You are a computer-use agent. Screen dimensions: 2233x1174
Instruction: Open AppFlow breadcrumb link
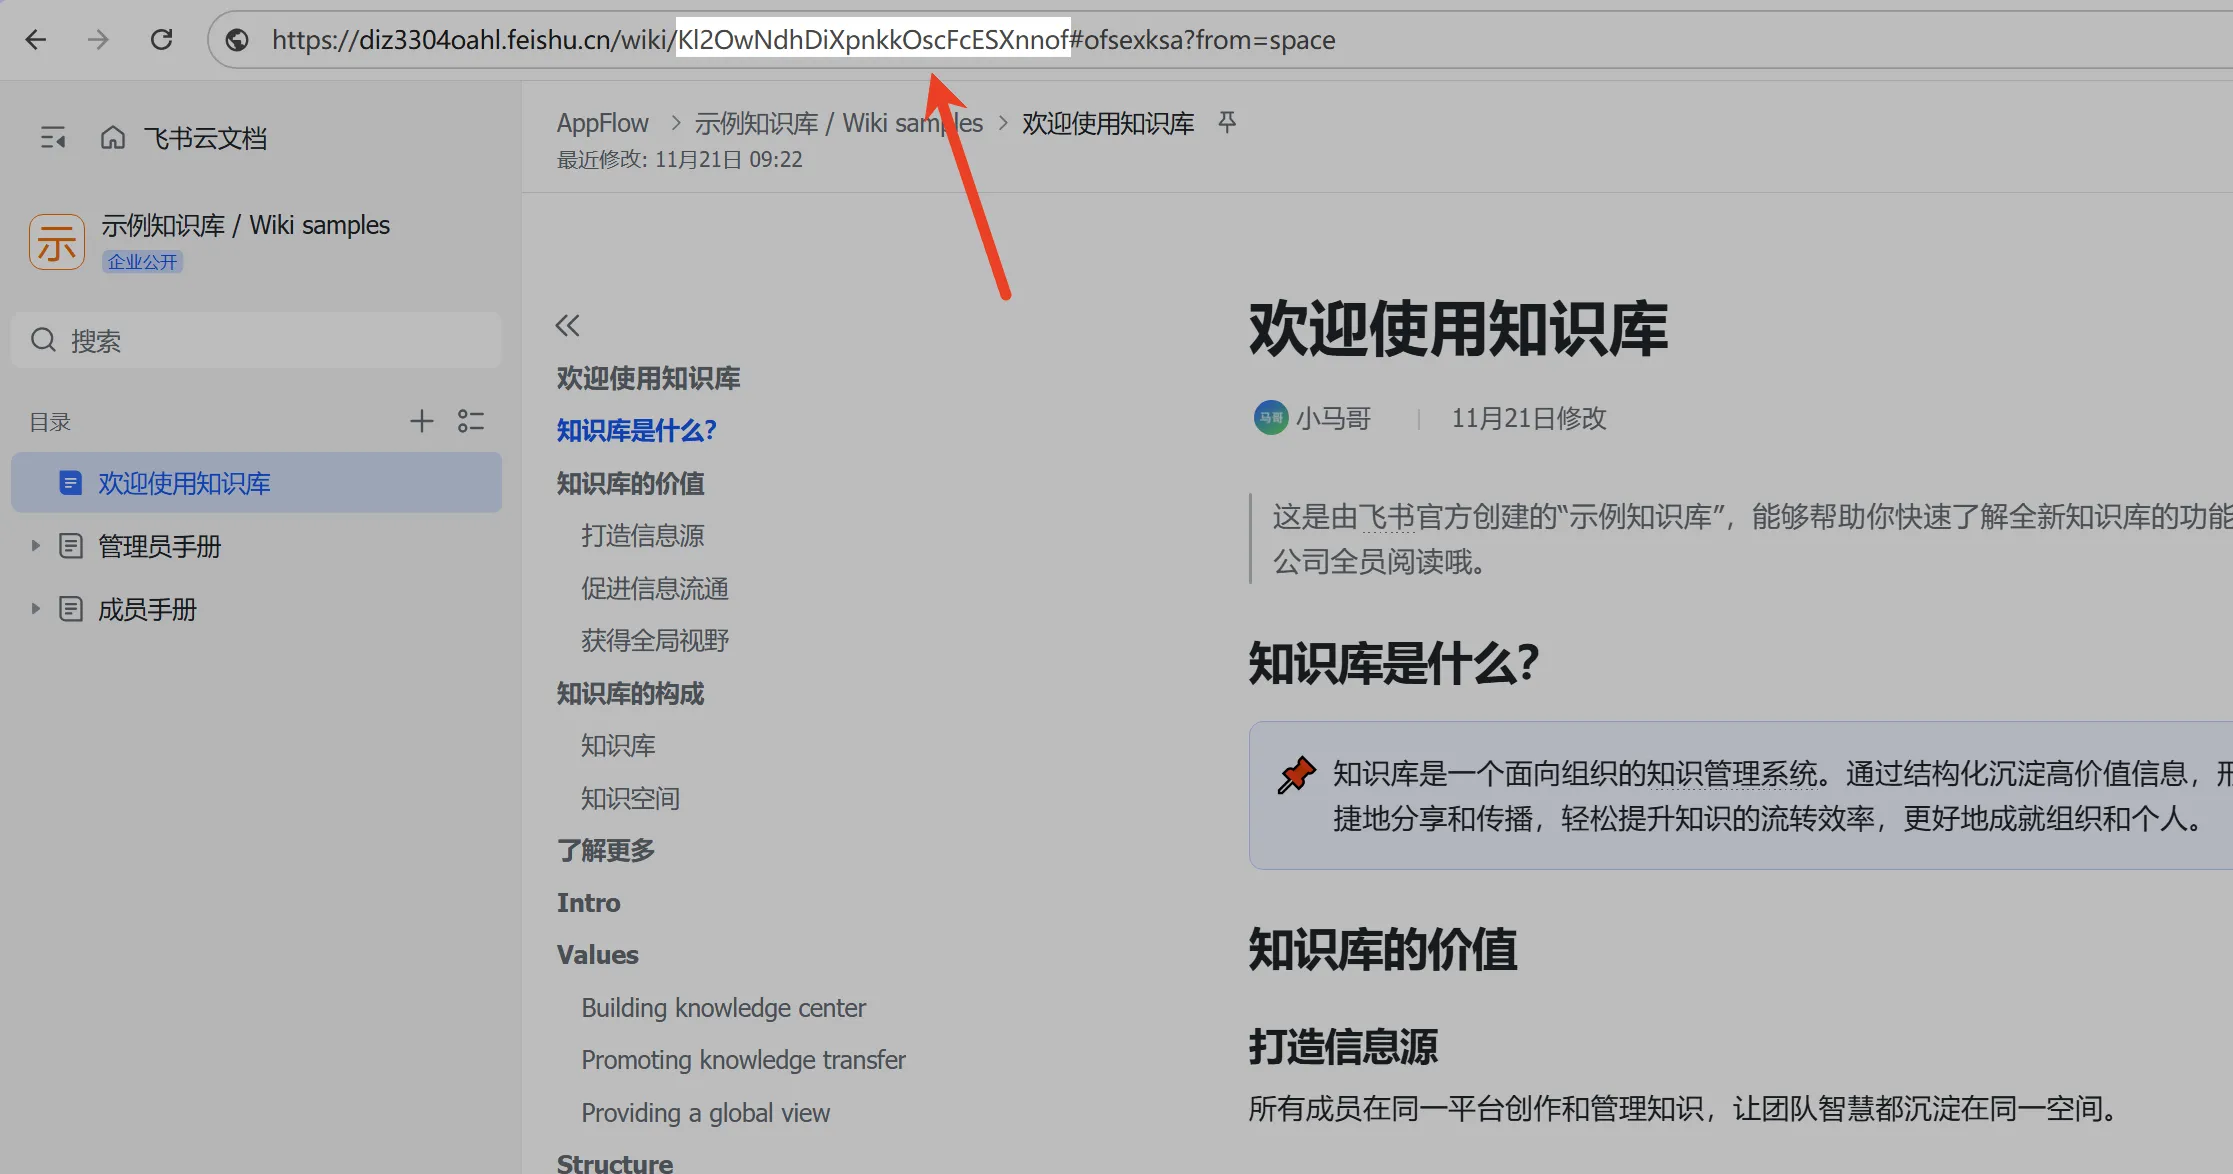[602, 123]
